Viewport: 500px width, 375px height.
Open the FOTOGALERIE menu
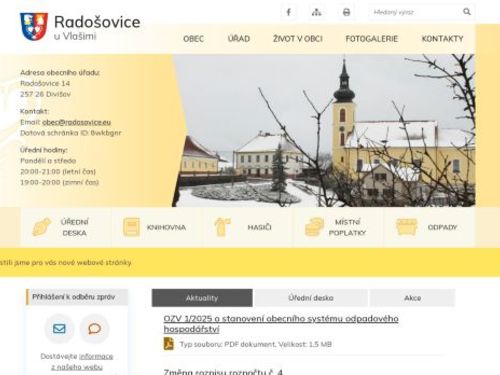372,39
